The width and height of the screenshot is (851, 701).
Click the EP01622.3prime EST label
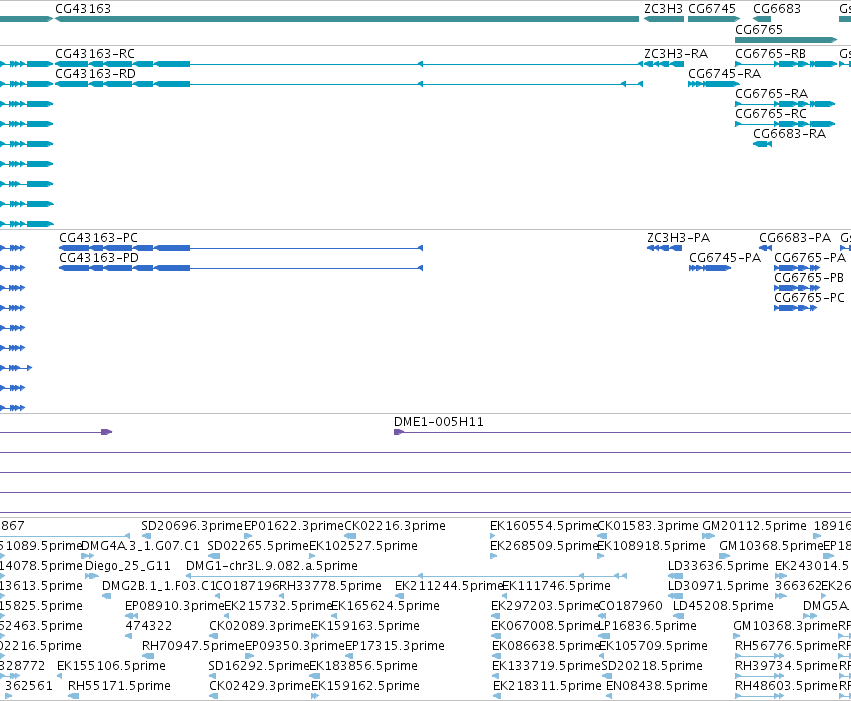tap(294, 526)
